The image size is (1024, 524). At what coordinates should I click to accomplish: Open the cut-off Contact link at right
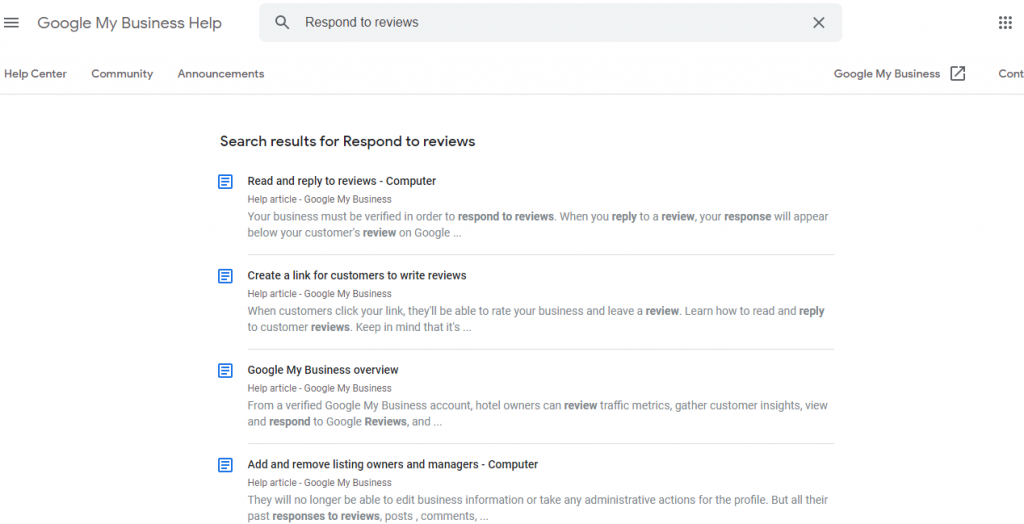tap(1011, 74)
